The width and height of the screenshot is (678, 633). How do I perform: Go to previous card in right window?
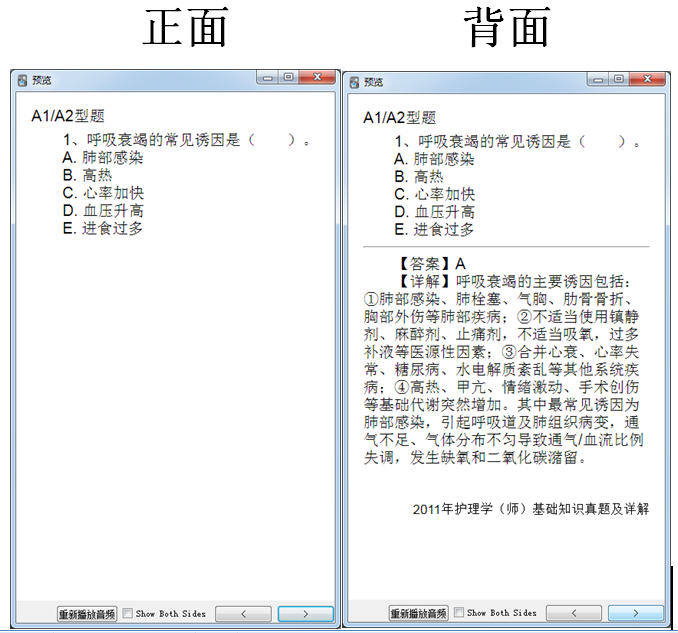point(574,613)
